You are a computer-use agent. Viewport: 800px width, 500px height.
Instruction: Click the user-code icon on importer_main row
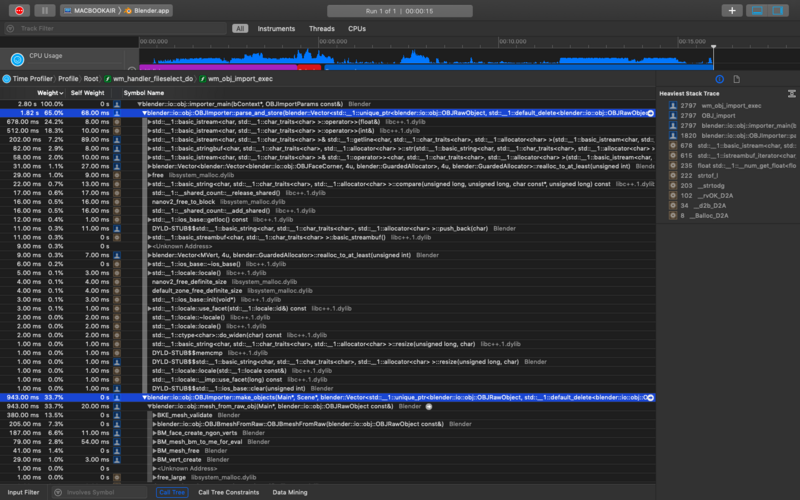coord(117,104)
